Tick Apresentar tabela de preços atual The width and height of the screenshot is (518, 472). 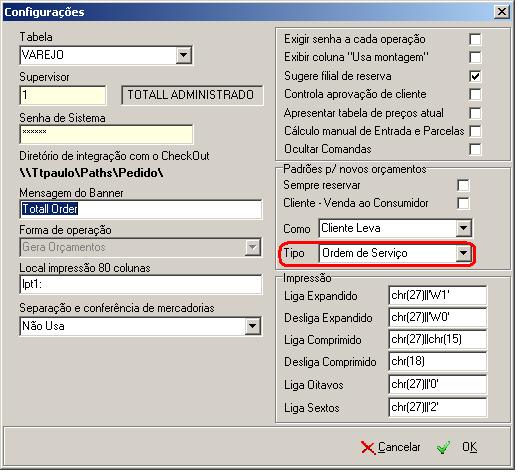point(475,113)
